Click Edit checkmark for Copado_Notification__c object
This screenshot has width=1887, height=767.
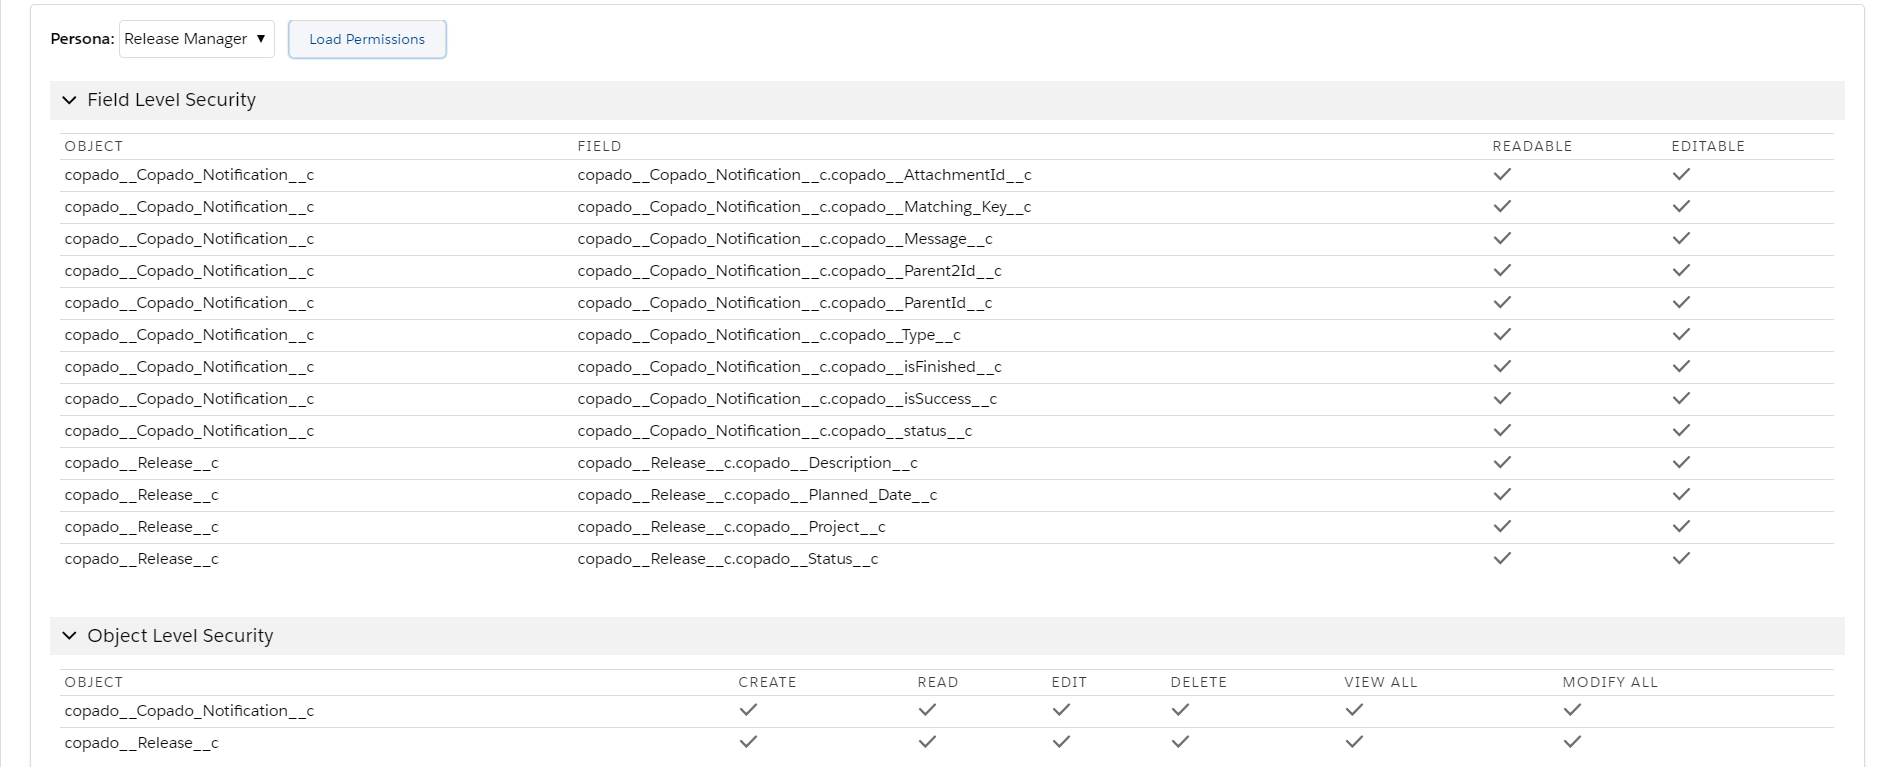(1061, 710)
